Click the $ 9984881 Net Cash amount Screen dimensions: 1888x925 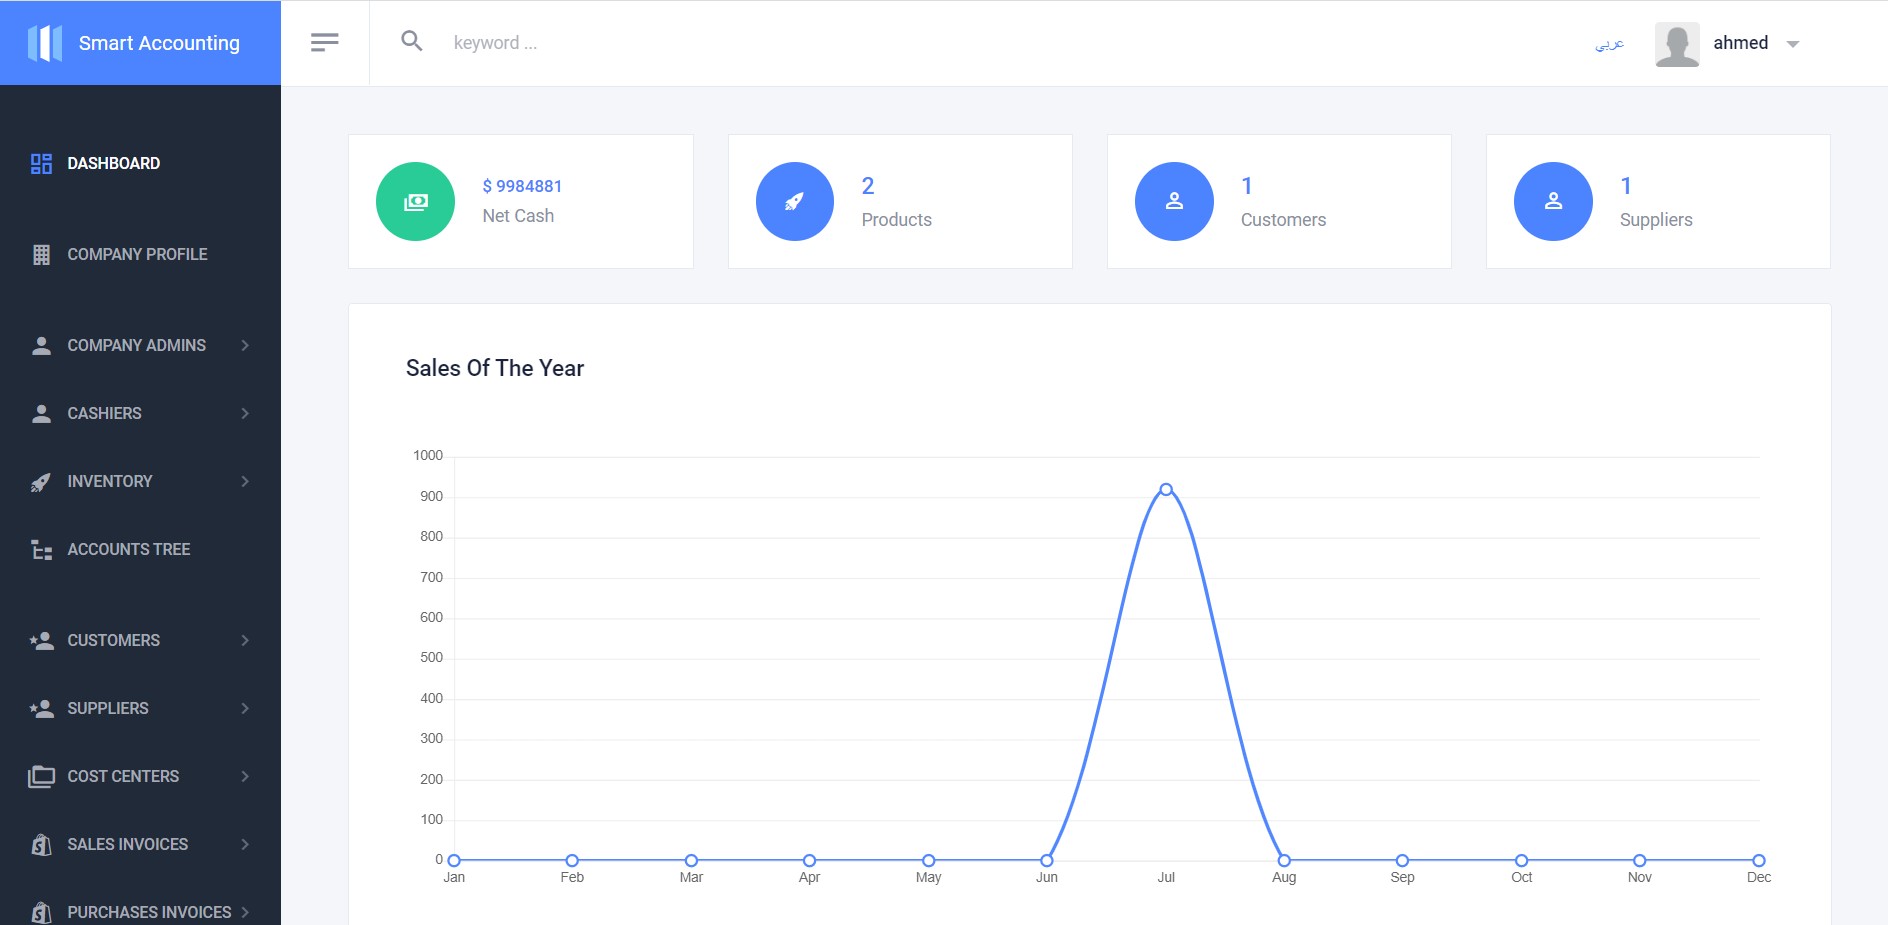[522, 186]
